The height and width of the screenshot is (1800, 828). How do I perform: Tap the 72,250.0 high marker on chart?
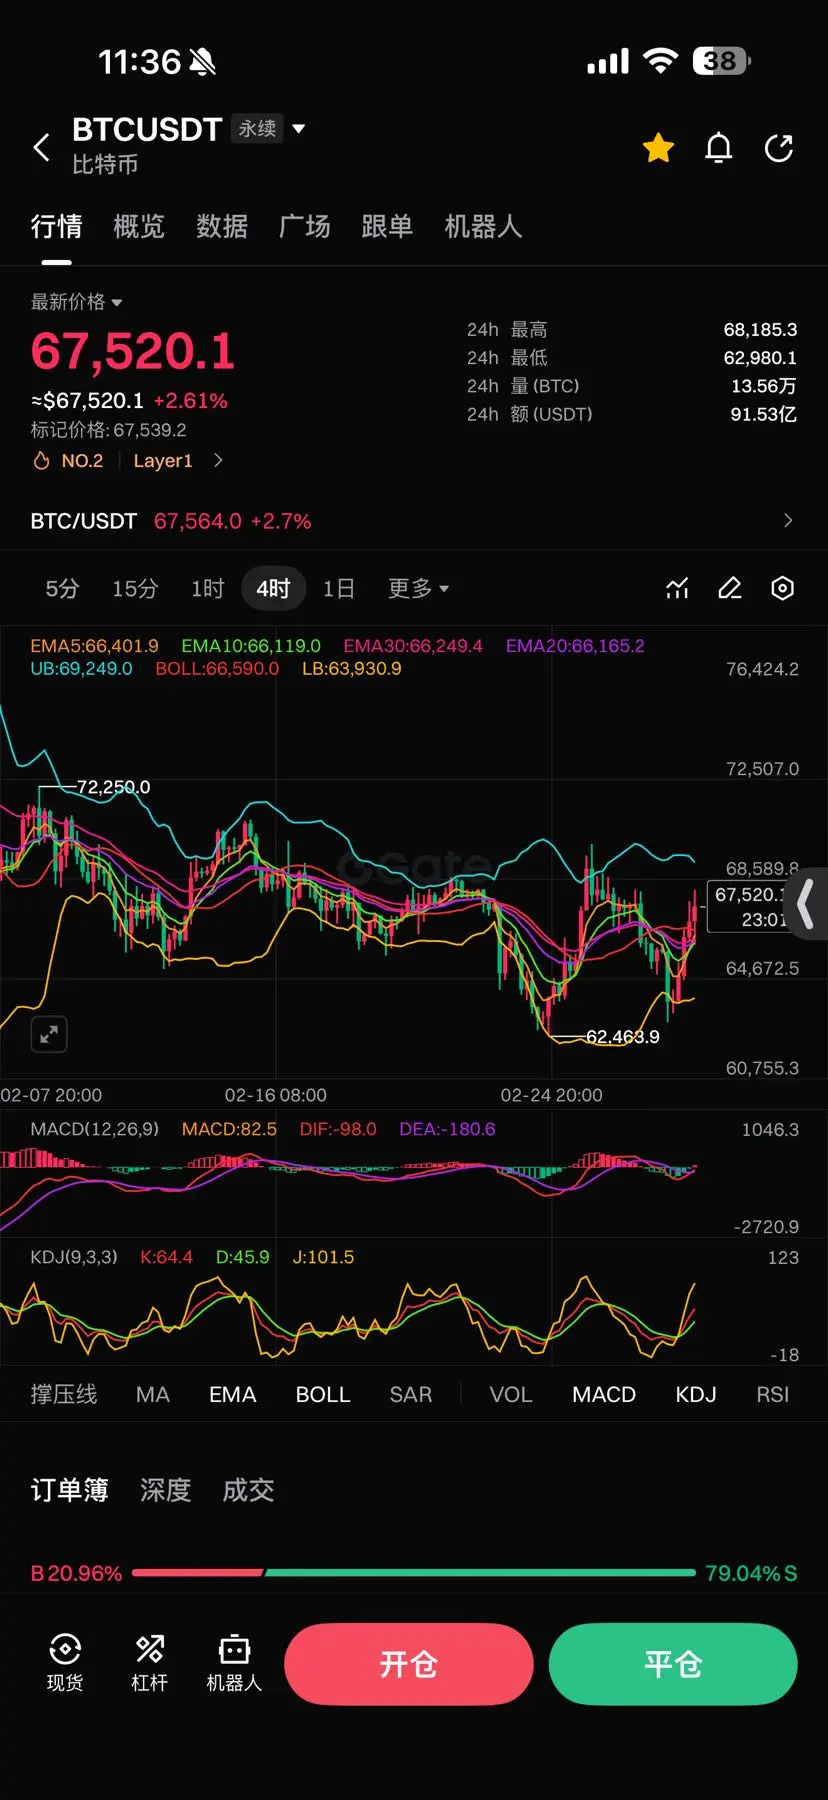pyautogui.click(x=113, y=787)
